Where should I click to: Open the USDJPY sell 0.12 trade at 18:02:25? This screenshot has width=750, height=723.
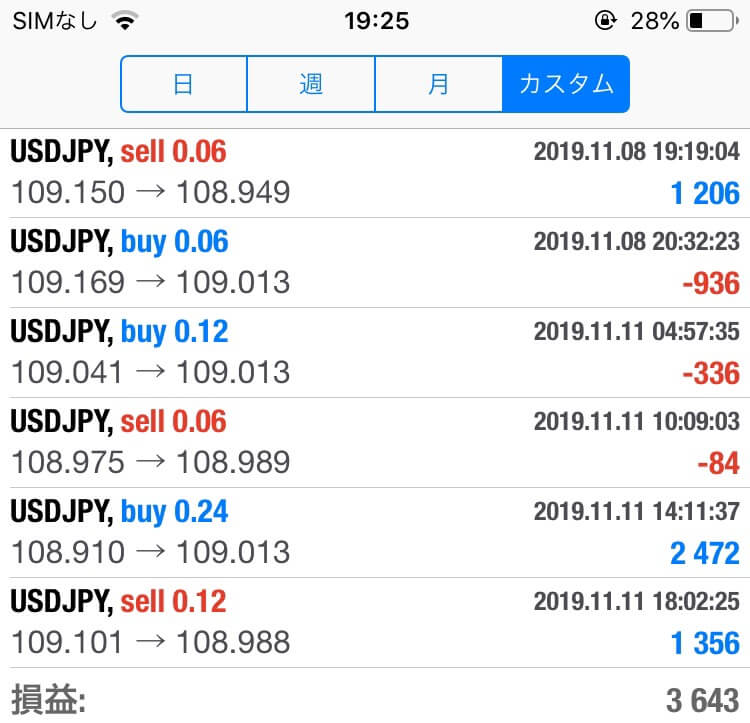(x=375, y=622)
